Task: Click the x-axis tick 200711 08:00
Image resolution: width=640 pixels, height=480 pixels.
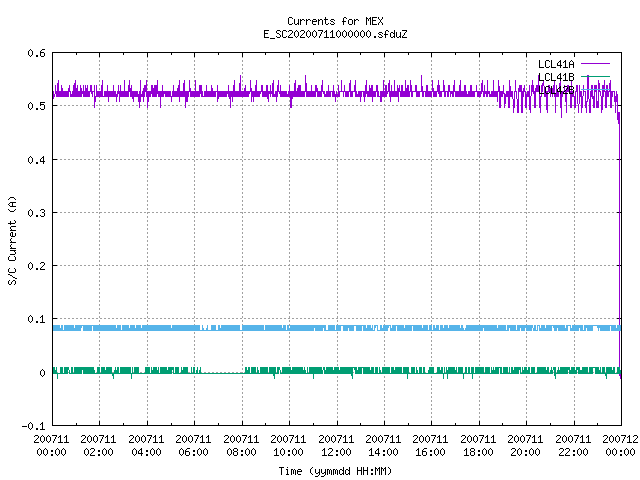Action: pyautogui.click(x=241, y=446)
